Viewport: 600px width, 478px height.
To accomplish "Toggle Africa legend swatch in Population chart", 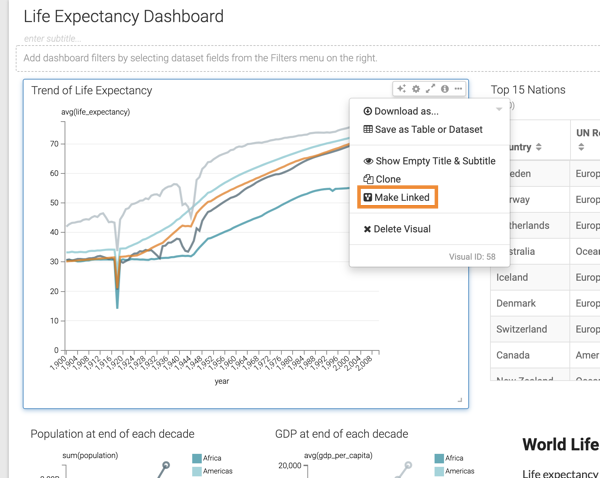I will click(198, 459).
